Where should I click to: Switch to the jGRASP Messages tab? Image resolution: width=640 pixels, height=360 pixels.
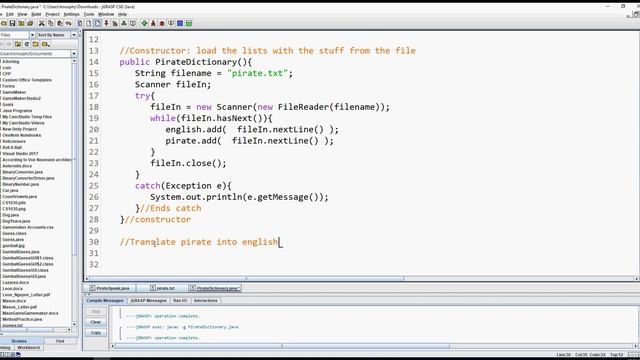point(149,300)
